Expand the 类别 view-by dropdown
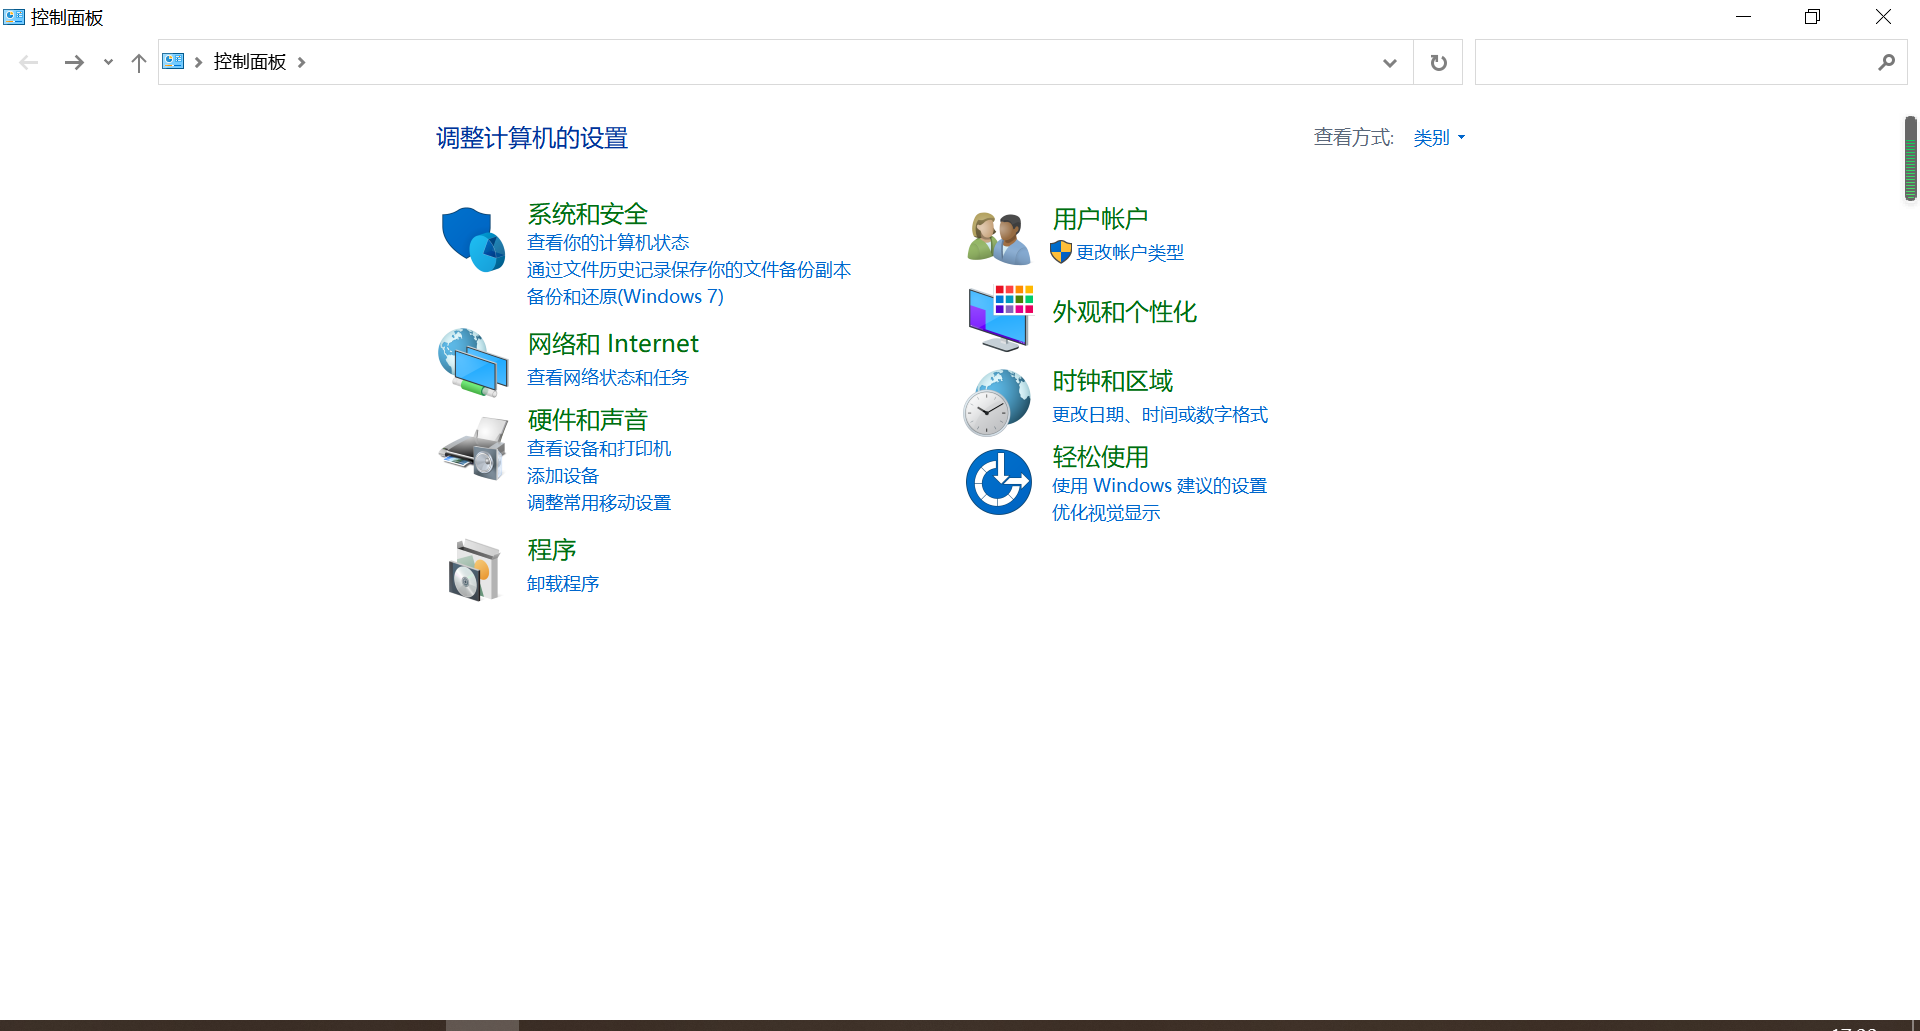Screen dimensions: 1920x1031 1439,138
